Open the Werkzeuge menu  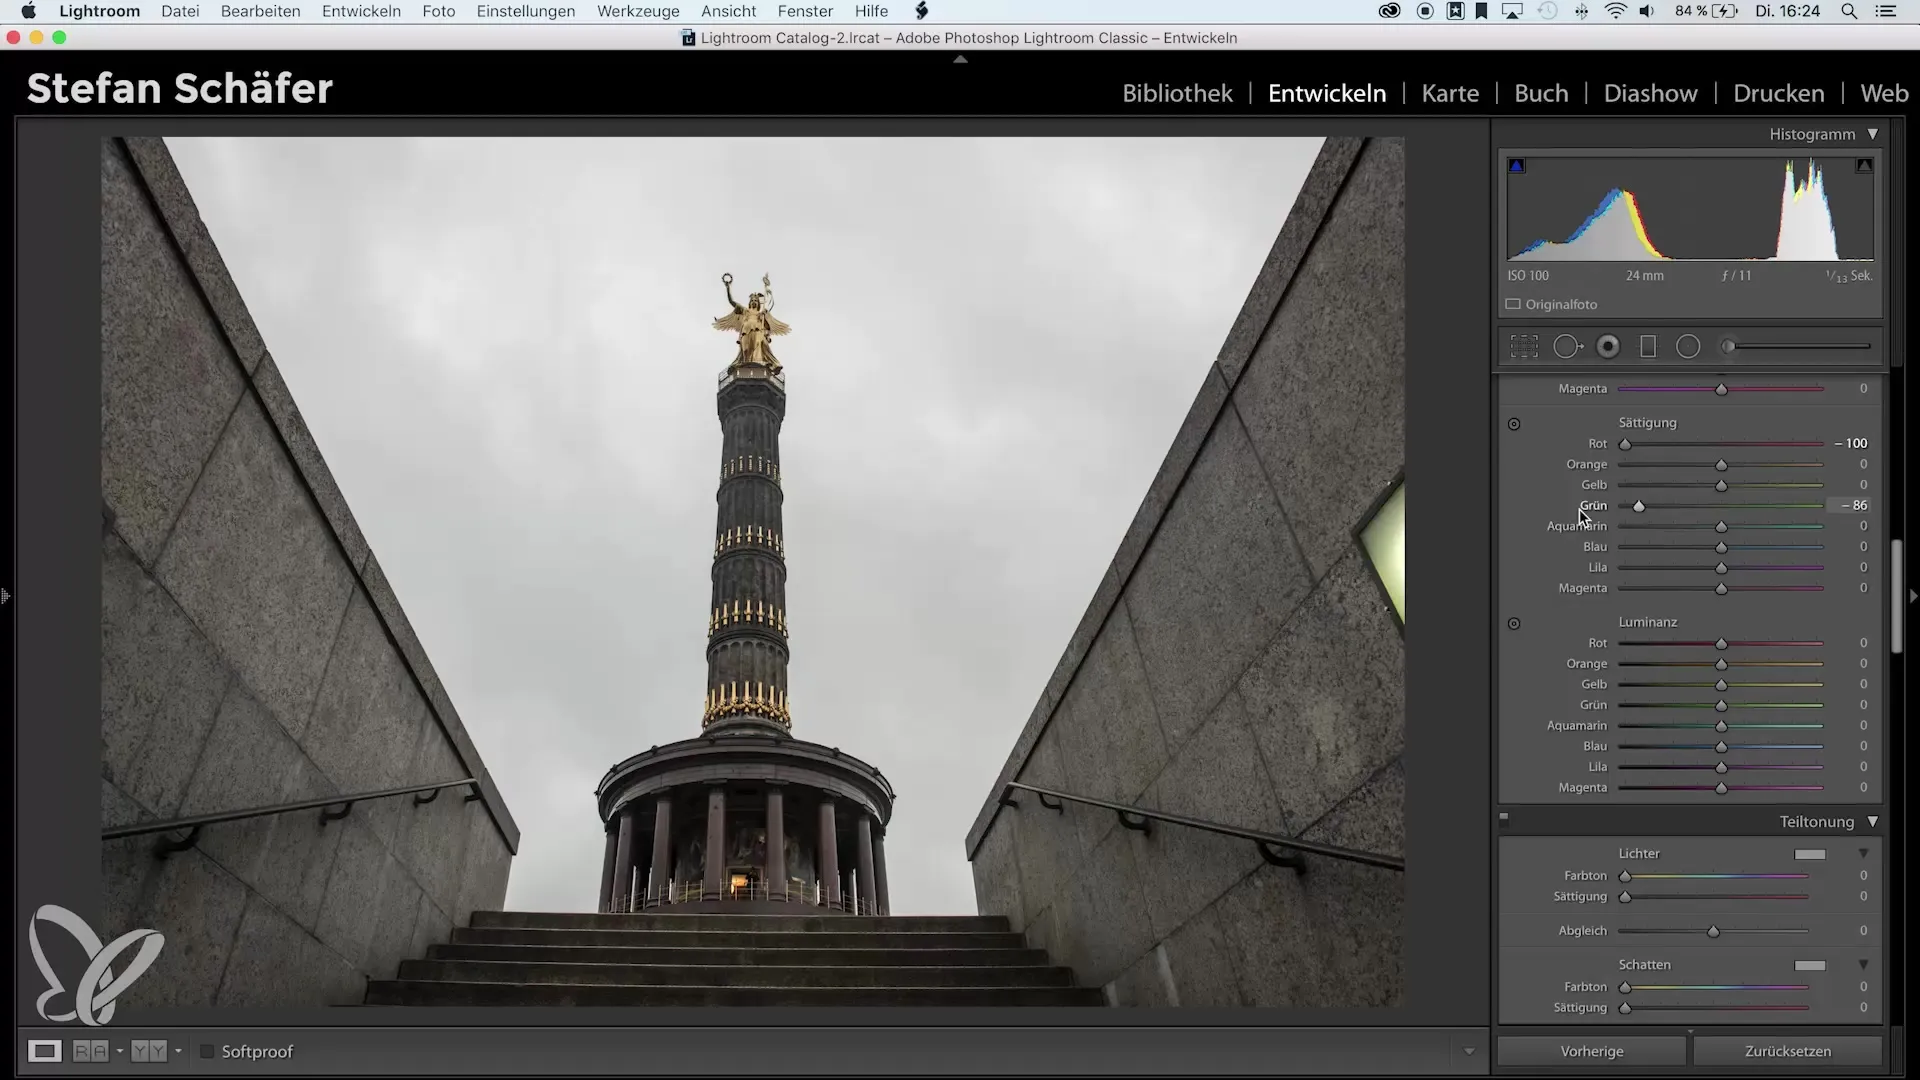[x=638, y=11]
